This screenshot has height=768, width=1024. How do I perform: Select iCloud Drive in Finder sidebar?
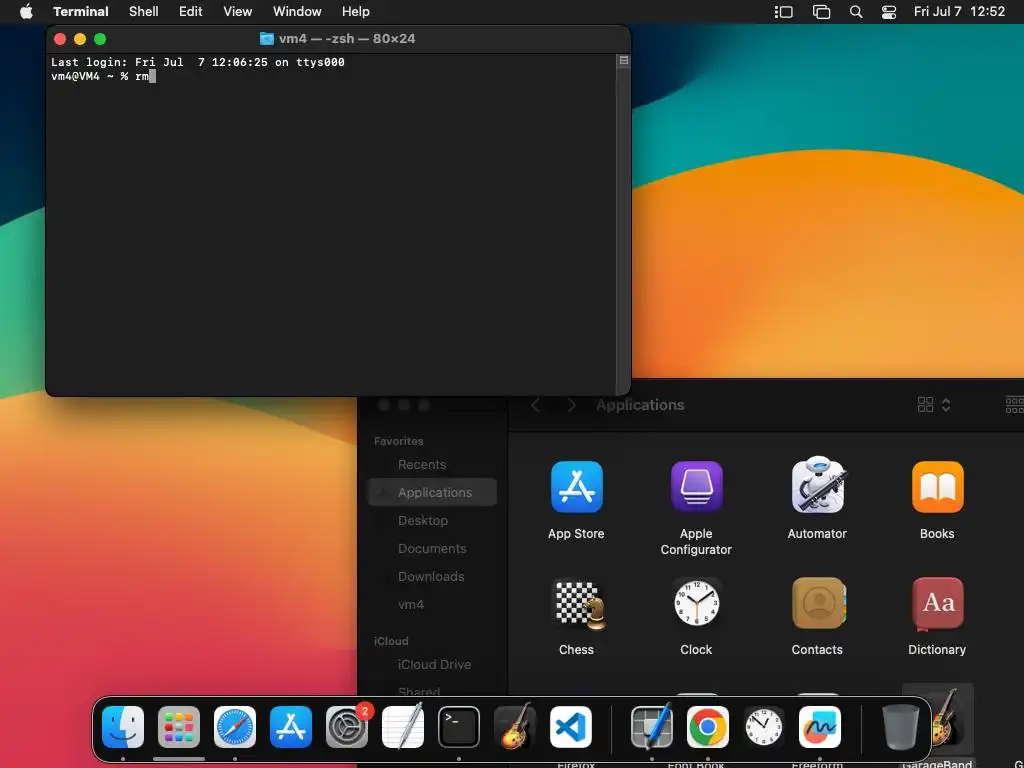coord(432,665)
